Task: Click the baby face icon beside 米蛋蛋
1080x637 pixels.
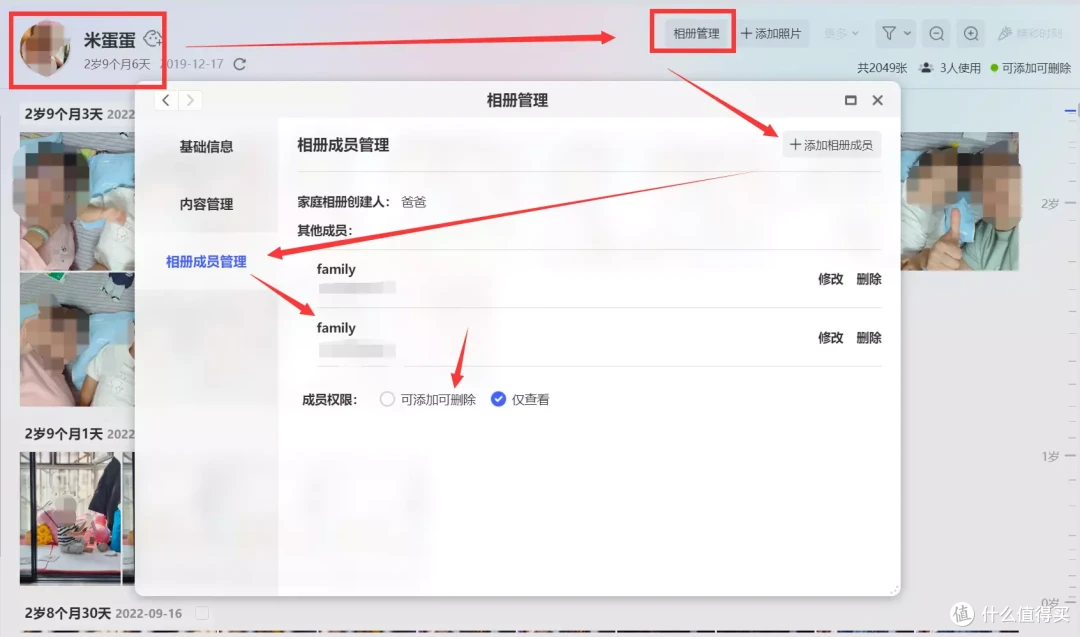Action: (152, 39)
